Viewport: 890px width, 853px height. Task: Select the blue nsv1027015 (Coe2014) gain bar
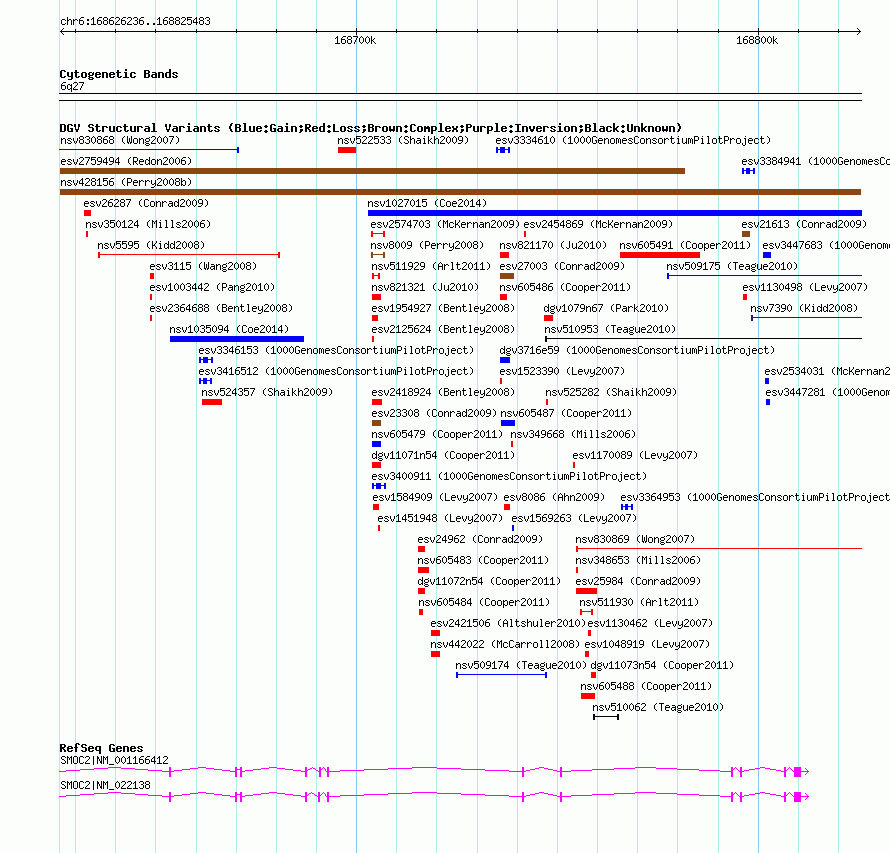coord(615,213)
